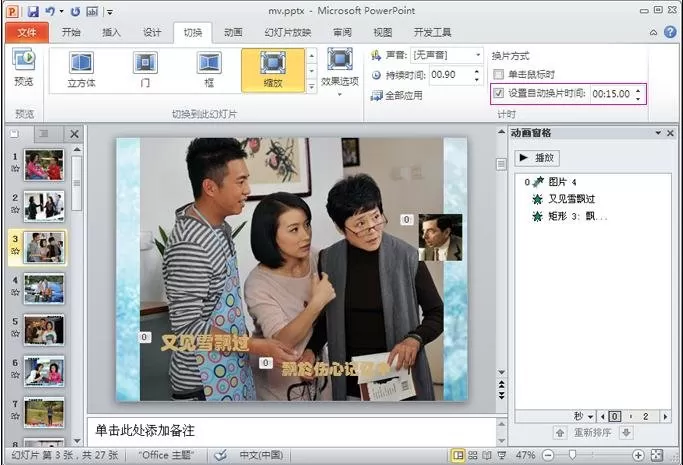Switch to the 幻灯片放映 ribbon tab
The height and width of the screenshot is (465, 683).
pyautogui.click(x=287, y=32)
